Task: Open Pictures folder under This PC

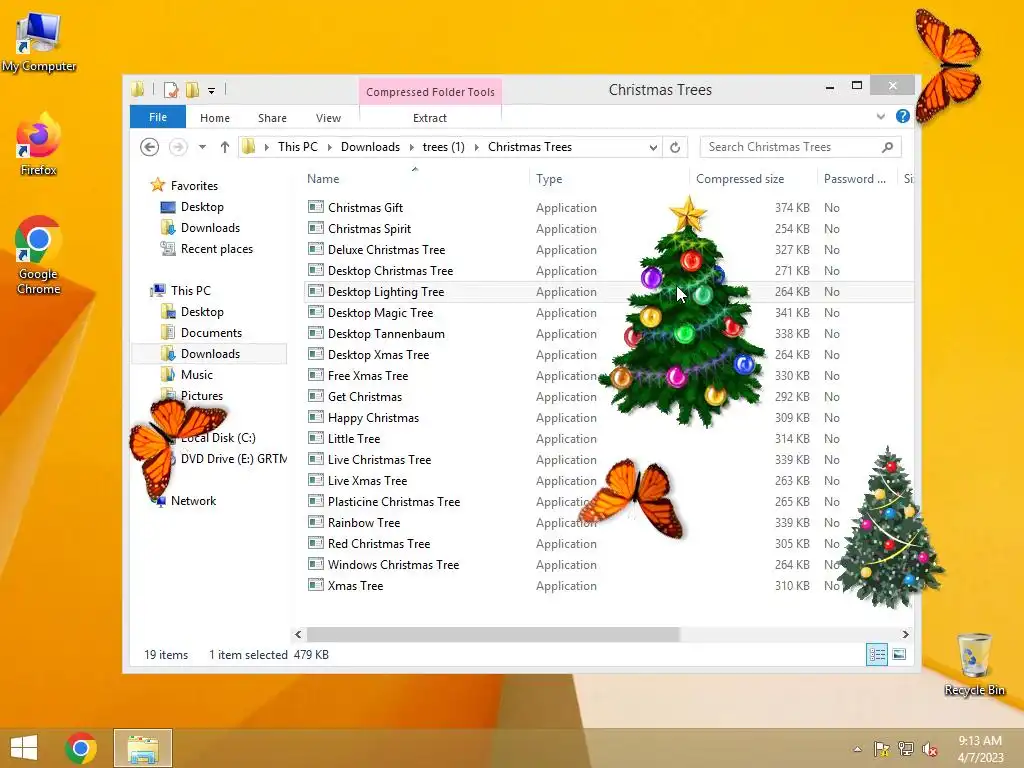Action: pyautogui.click(x=202, y=396)
